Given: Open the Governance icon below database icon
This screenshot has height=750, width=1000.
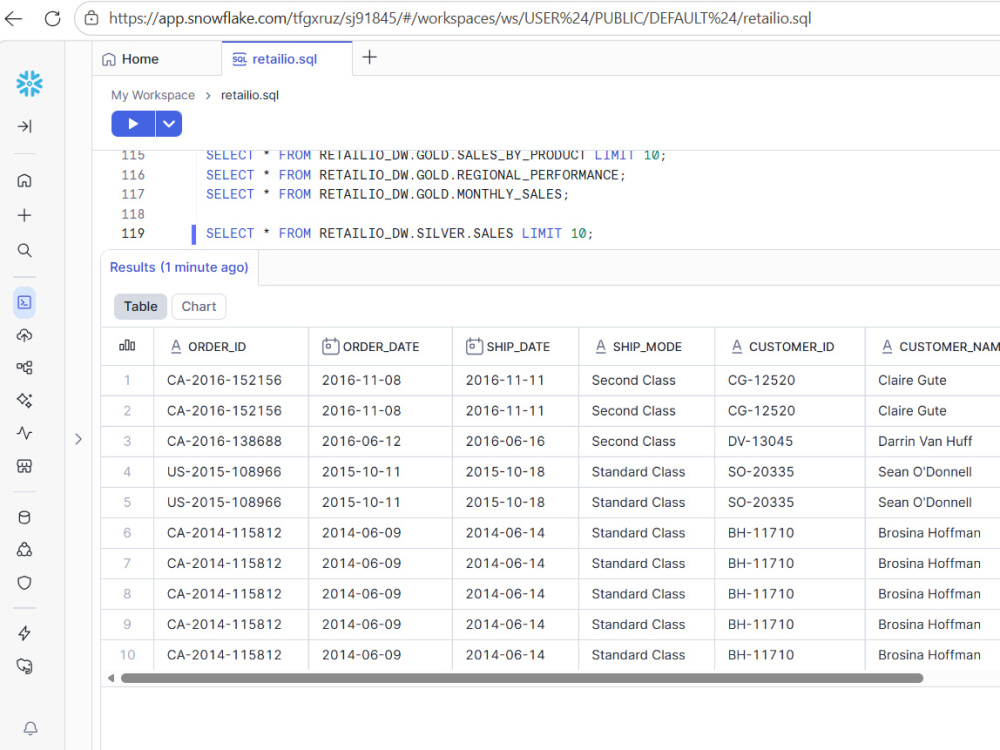Looking at the screenshot, I should [x=24, y=550].
